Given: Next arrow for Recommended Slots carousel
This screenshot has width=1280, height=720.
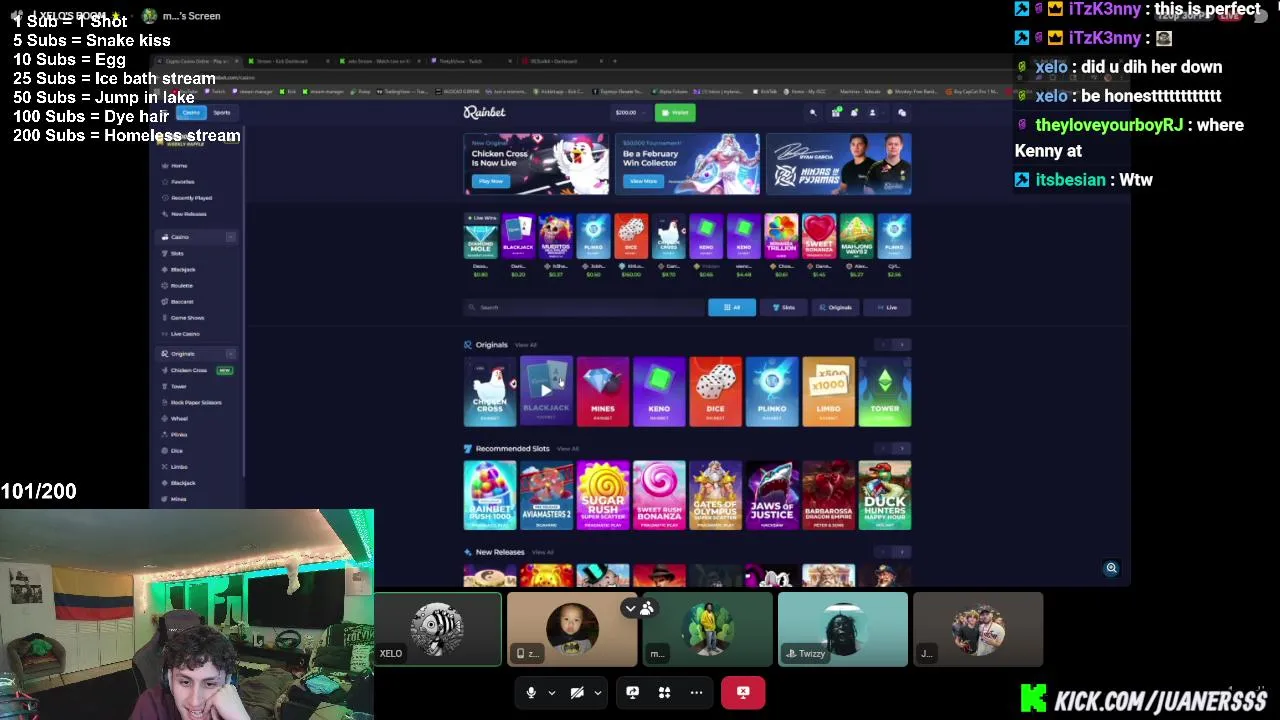Looking at the screenshot, I should (902, 449).
